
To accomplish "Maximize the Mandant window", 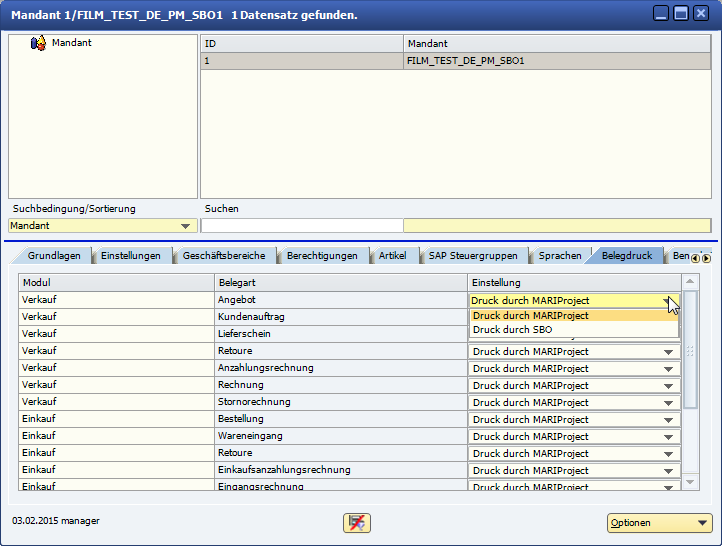I will (680, 14).
